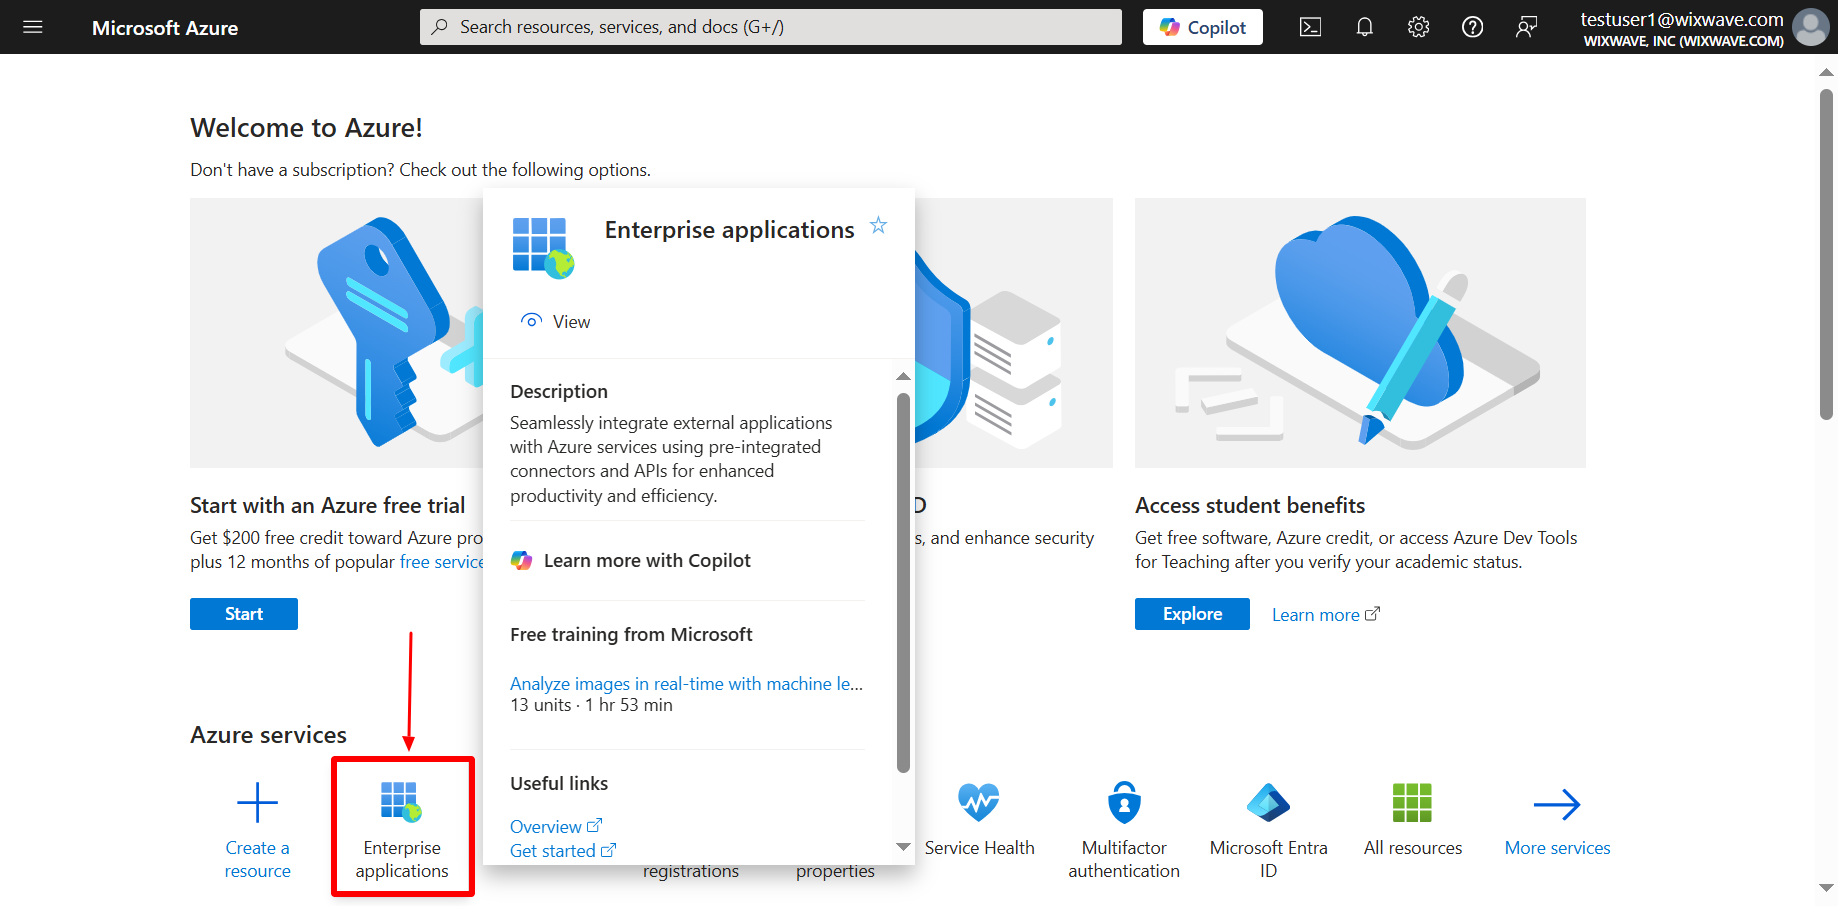Open the Support and help icon

tap(1472, 27)
